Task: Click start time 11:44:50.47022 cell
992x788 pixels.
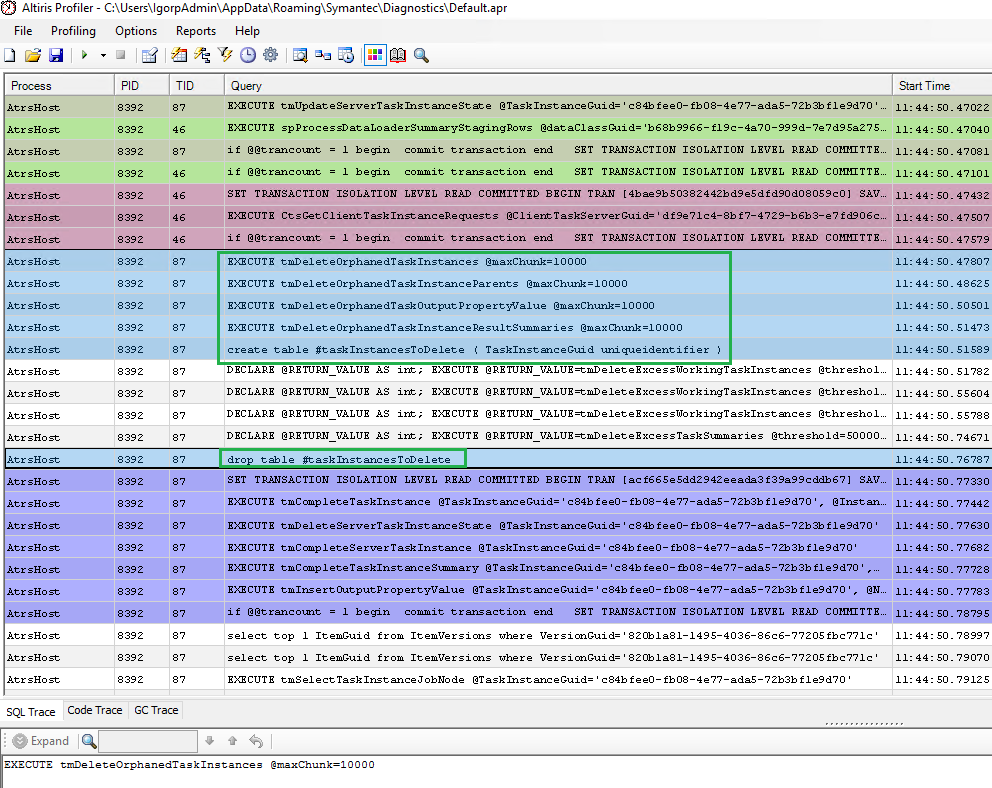Action: click(x=942, y=108)
